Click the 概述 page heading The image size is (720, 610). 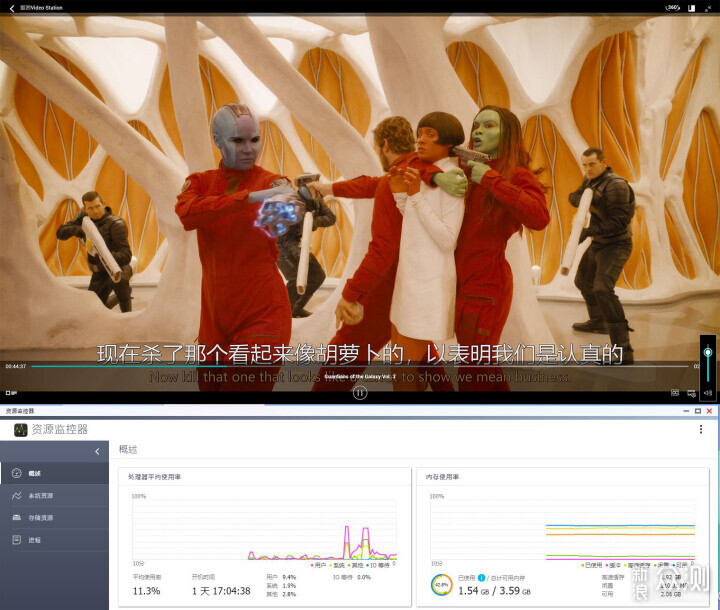click(x=128, y=449)
